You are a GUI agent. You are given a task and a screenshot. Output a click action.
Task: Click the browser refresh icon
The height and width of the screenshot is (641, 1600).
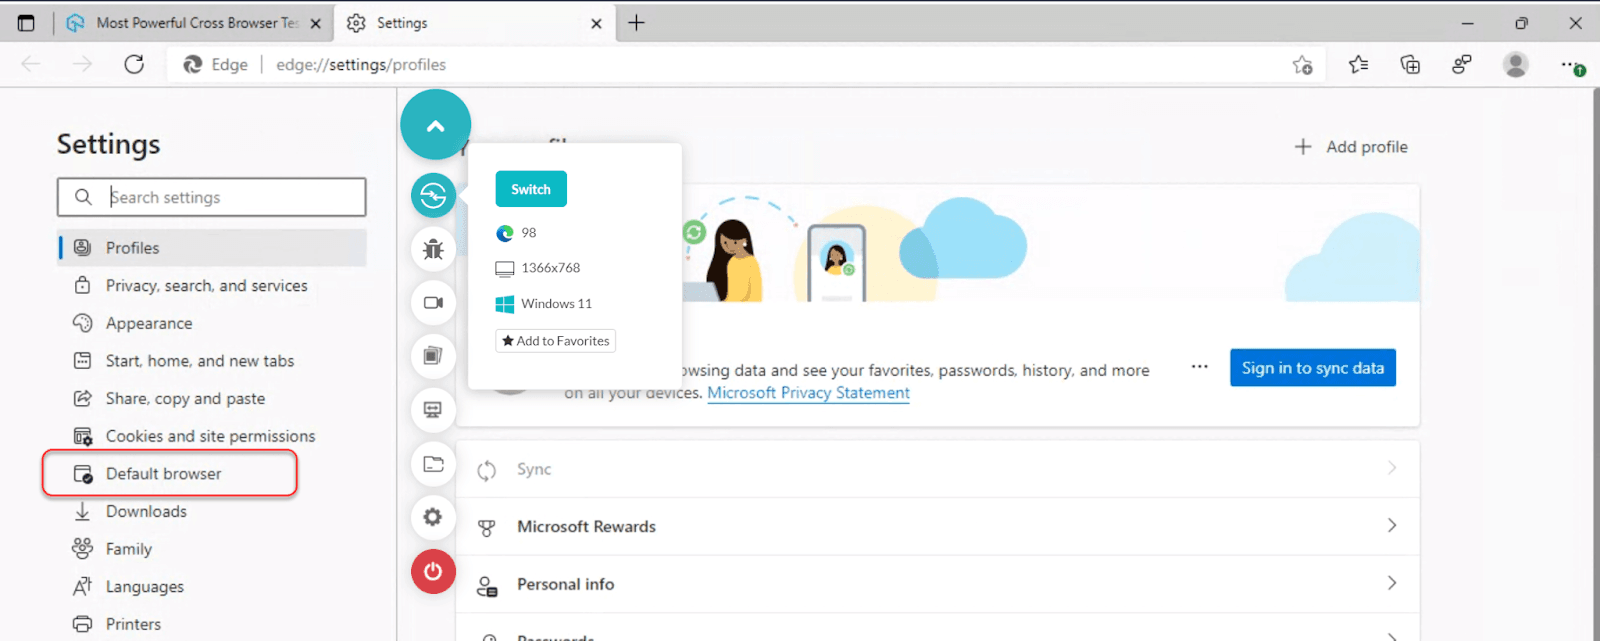(x=134, y=64)
